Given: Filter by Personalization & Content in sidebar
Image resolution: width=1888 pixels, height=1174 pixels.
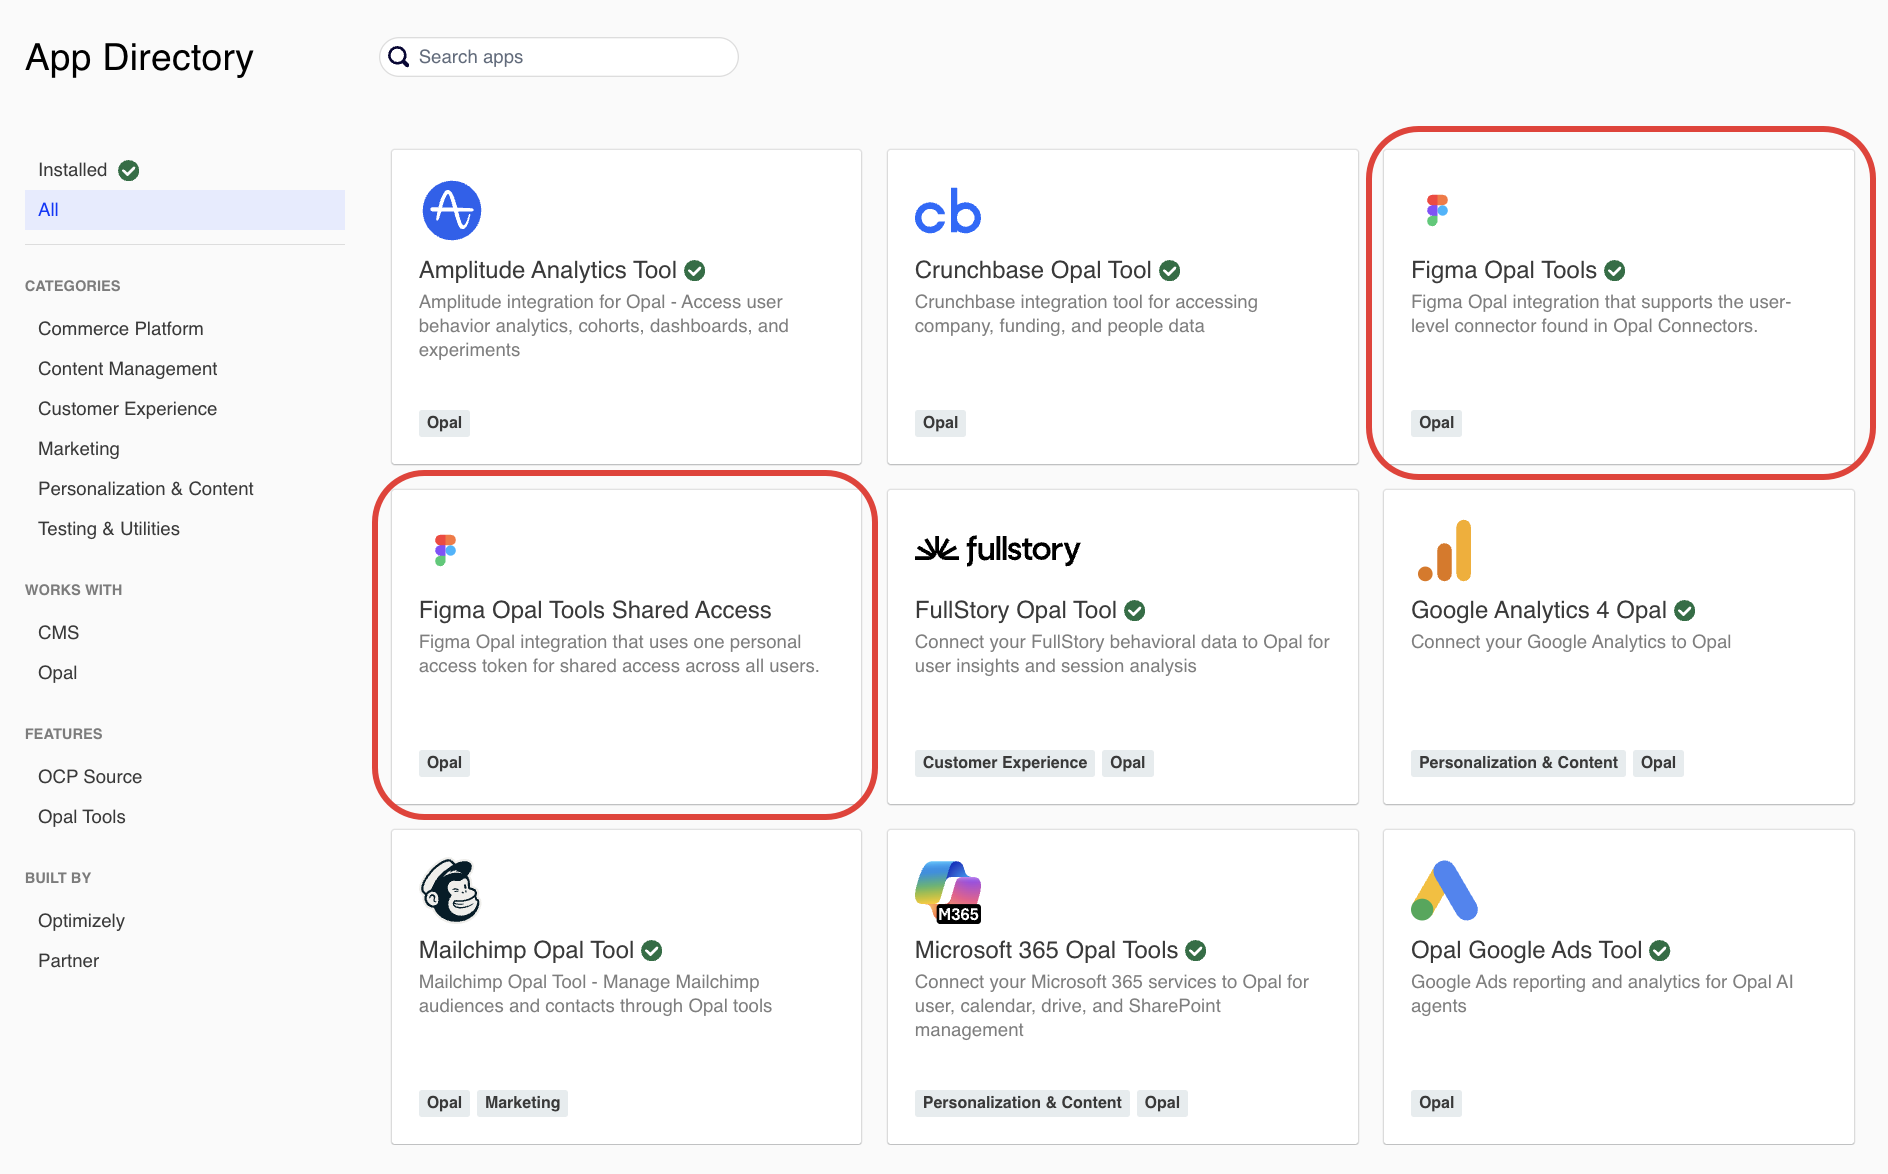Looking at the screenshot, I should [146, 489].
